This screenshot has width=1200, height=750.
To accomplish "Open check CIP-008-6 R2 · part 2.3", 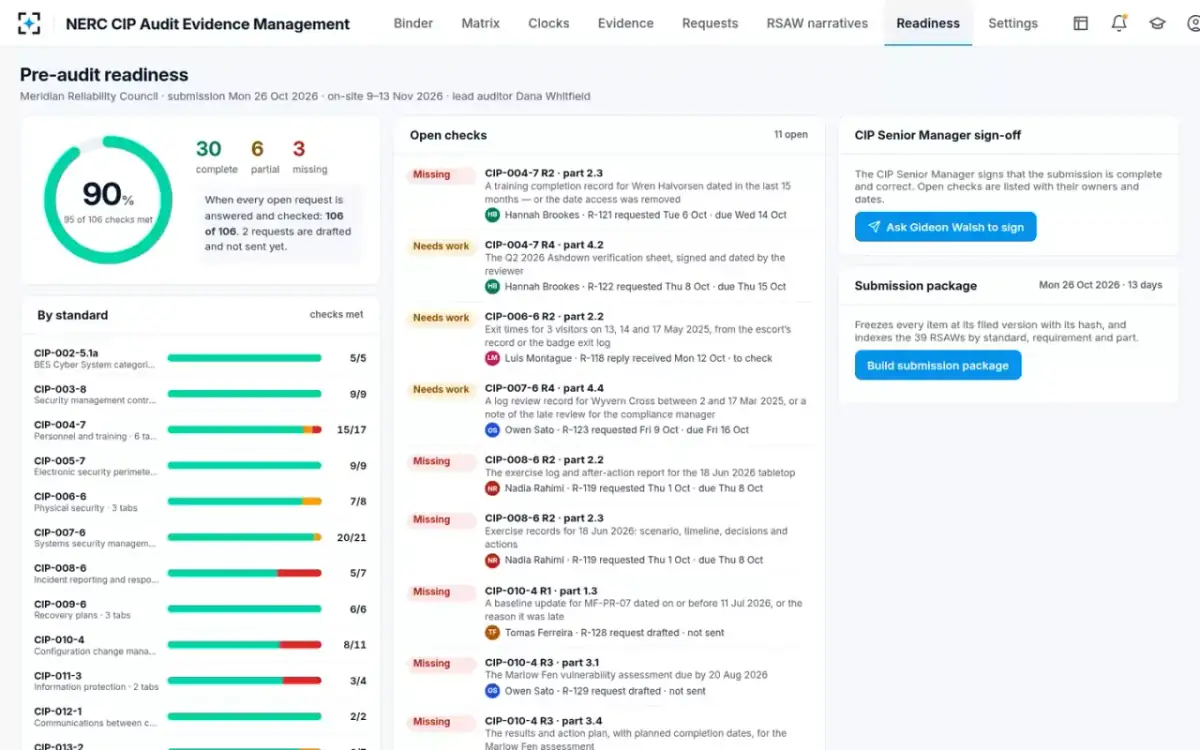I will click(x=544, y=518).
